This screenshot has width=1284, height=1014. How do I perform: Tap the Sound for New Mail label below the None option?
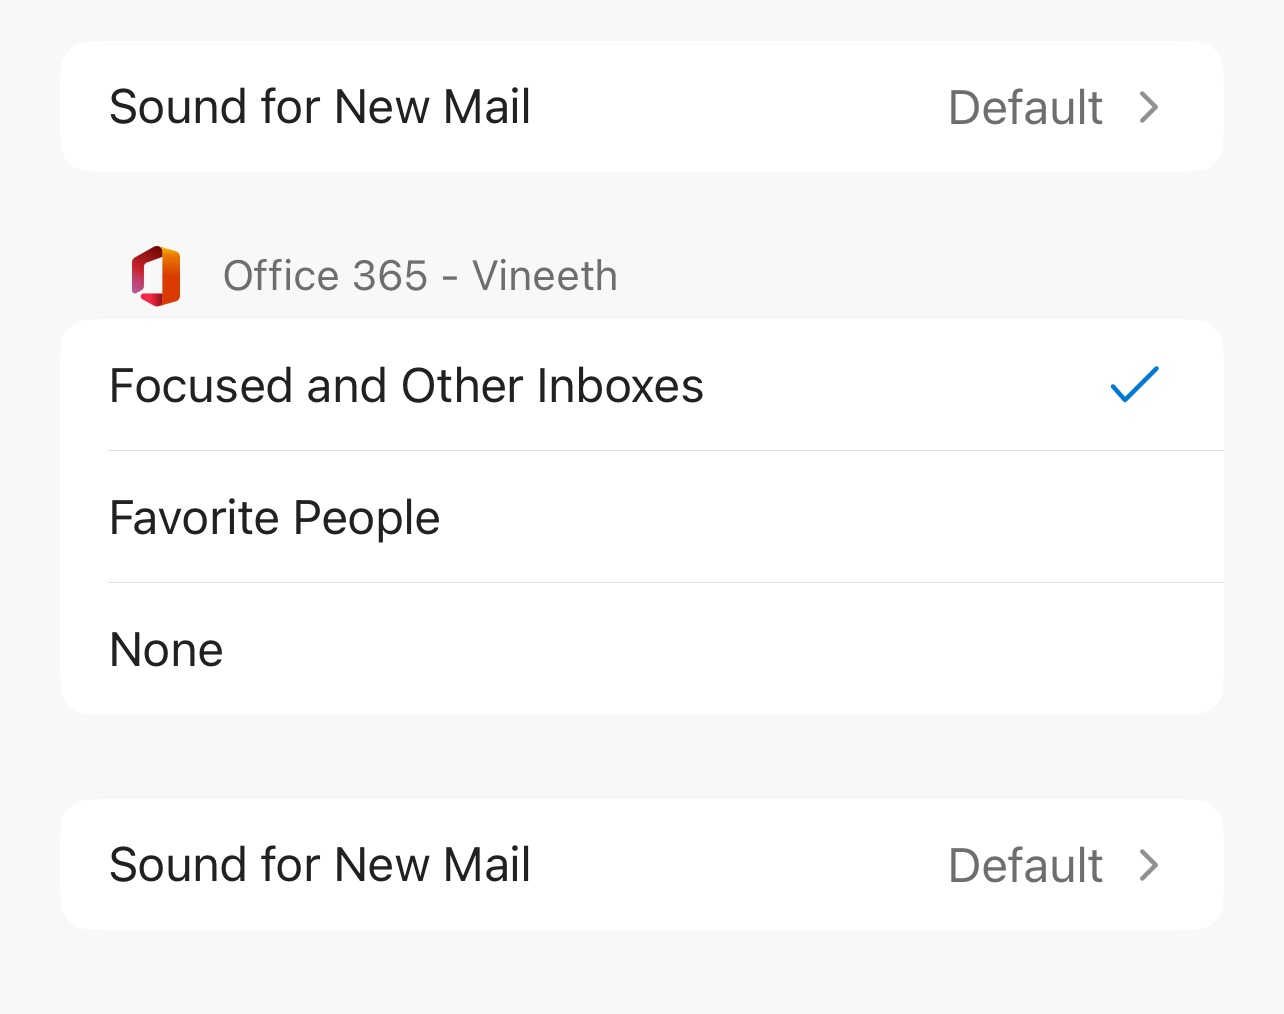[320, 865]
